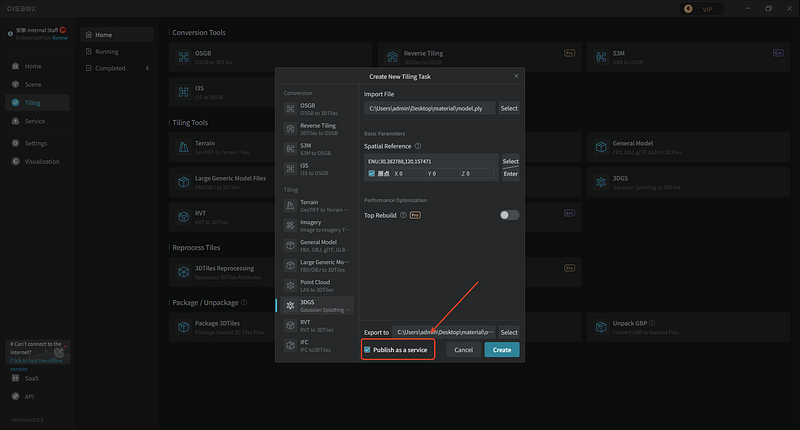
Task: Open the Top Rebuild help icon
Action: pos(403,215)
